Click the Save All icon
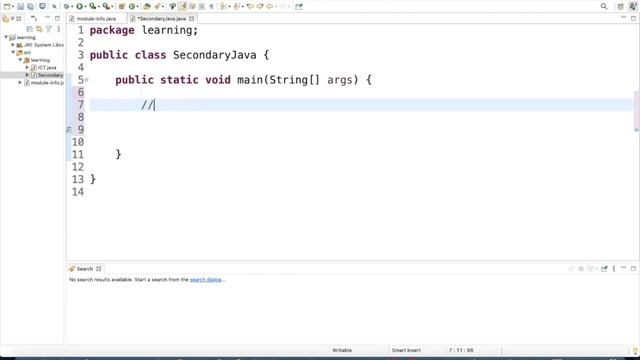Viewport: 640px width, 360px height. click(x=30, y=7)
